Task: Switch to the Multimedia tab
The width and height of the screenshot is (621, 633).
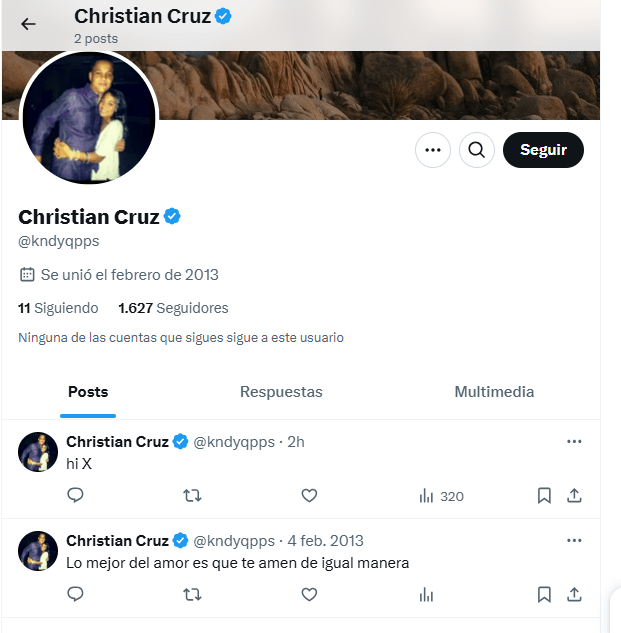Action: (494, 392)
